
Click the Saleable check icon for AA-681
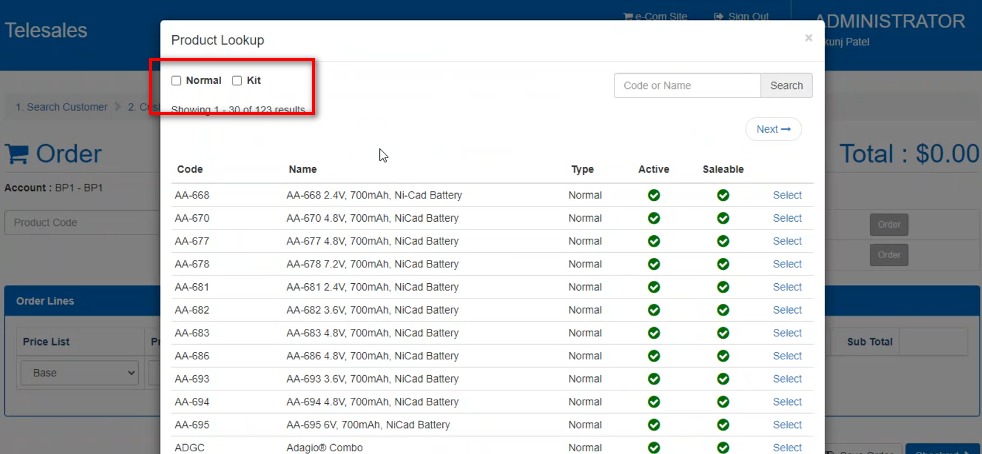pyautogui.click(x=723, y=287)
